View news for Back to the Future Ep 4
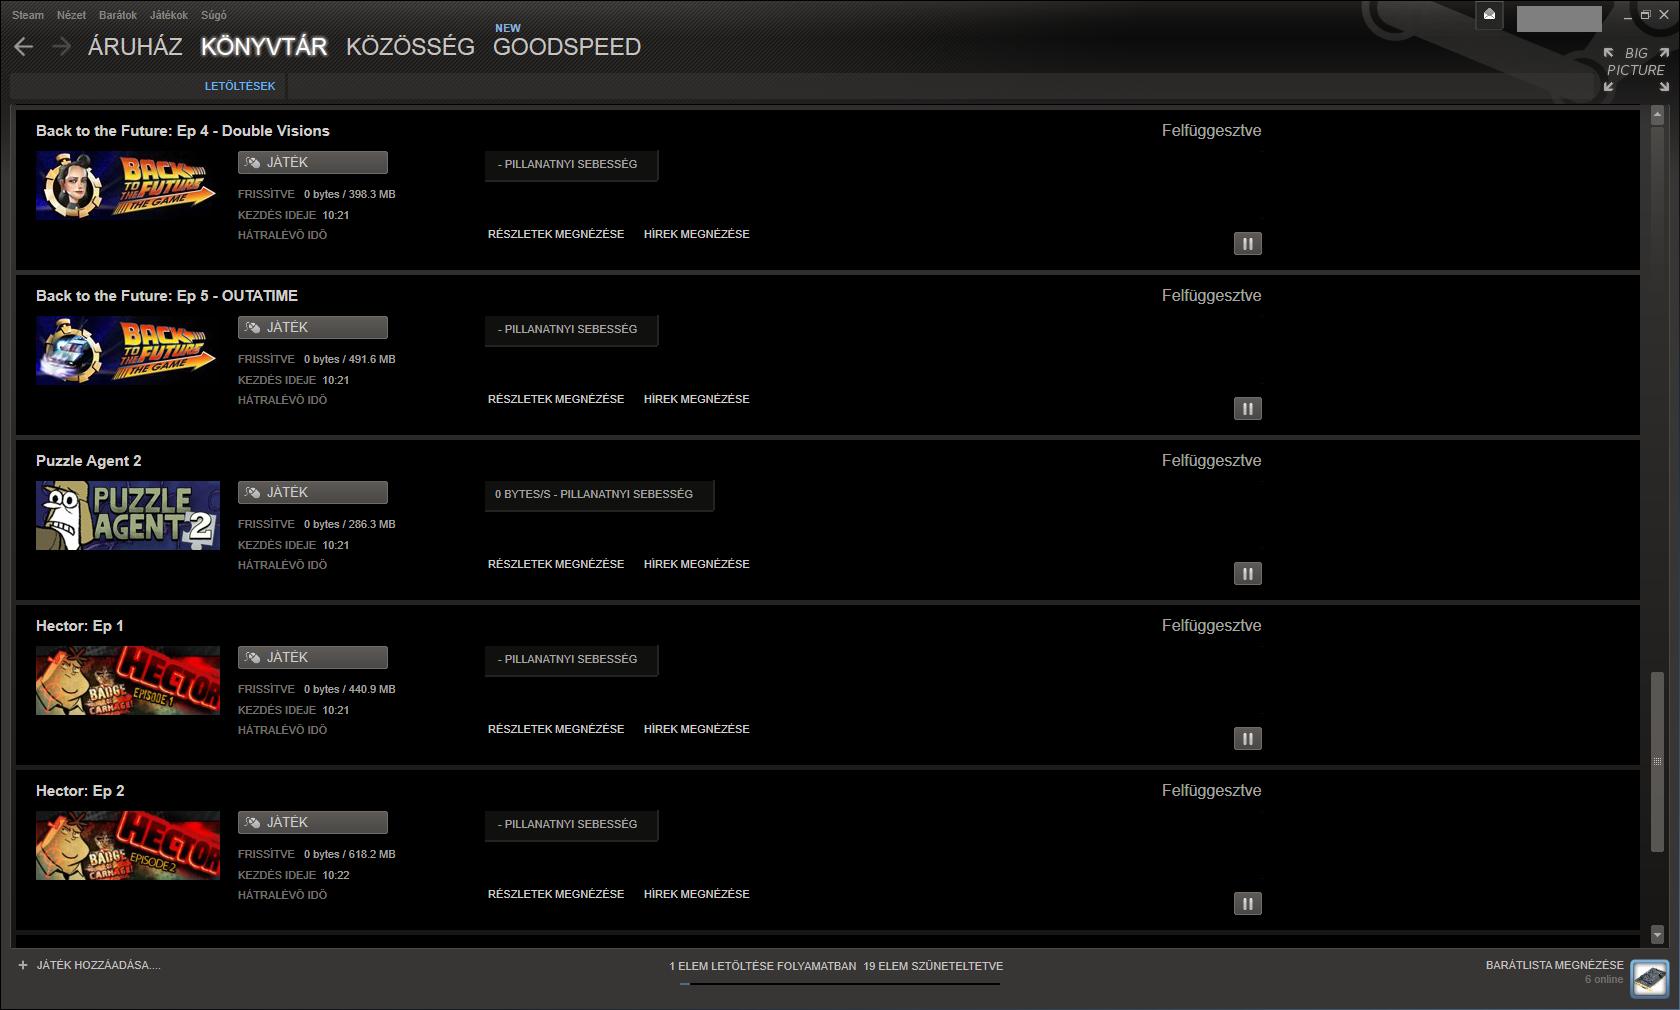 (x=697, y=234)
